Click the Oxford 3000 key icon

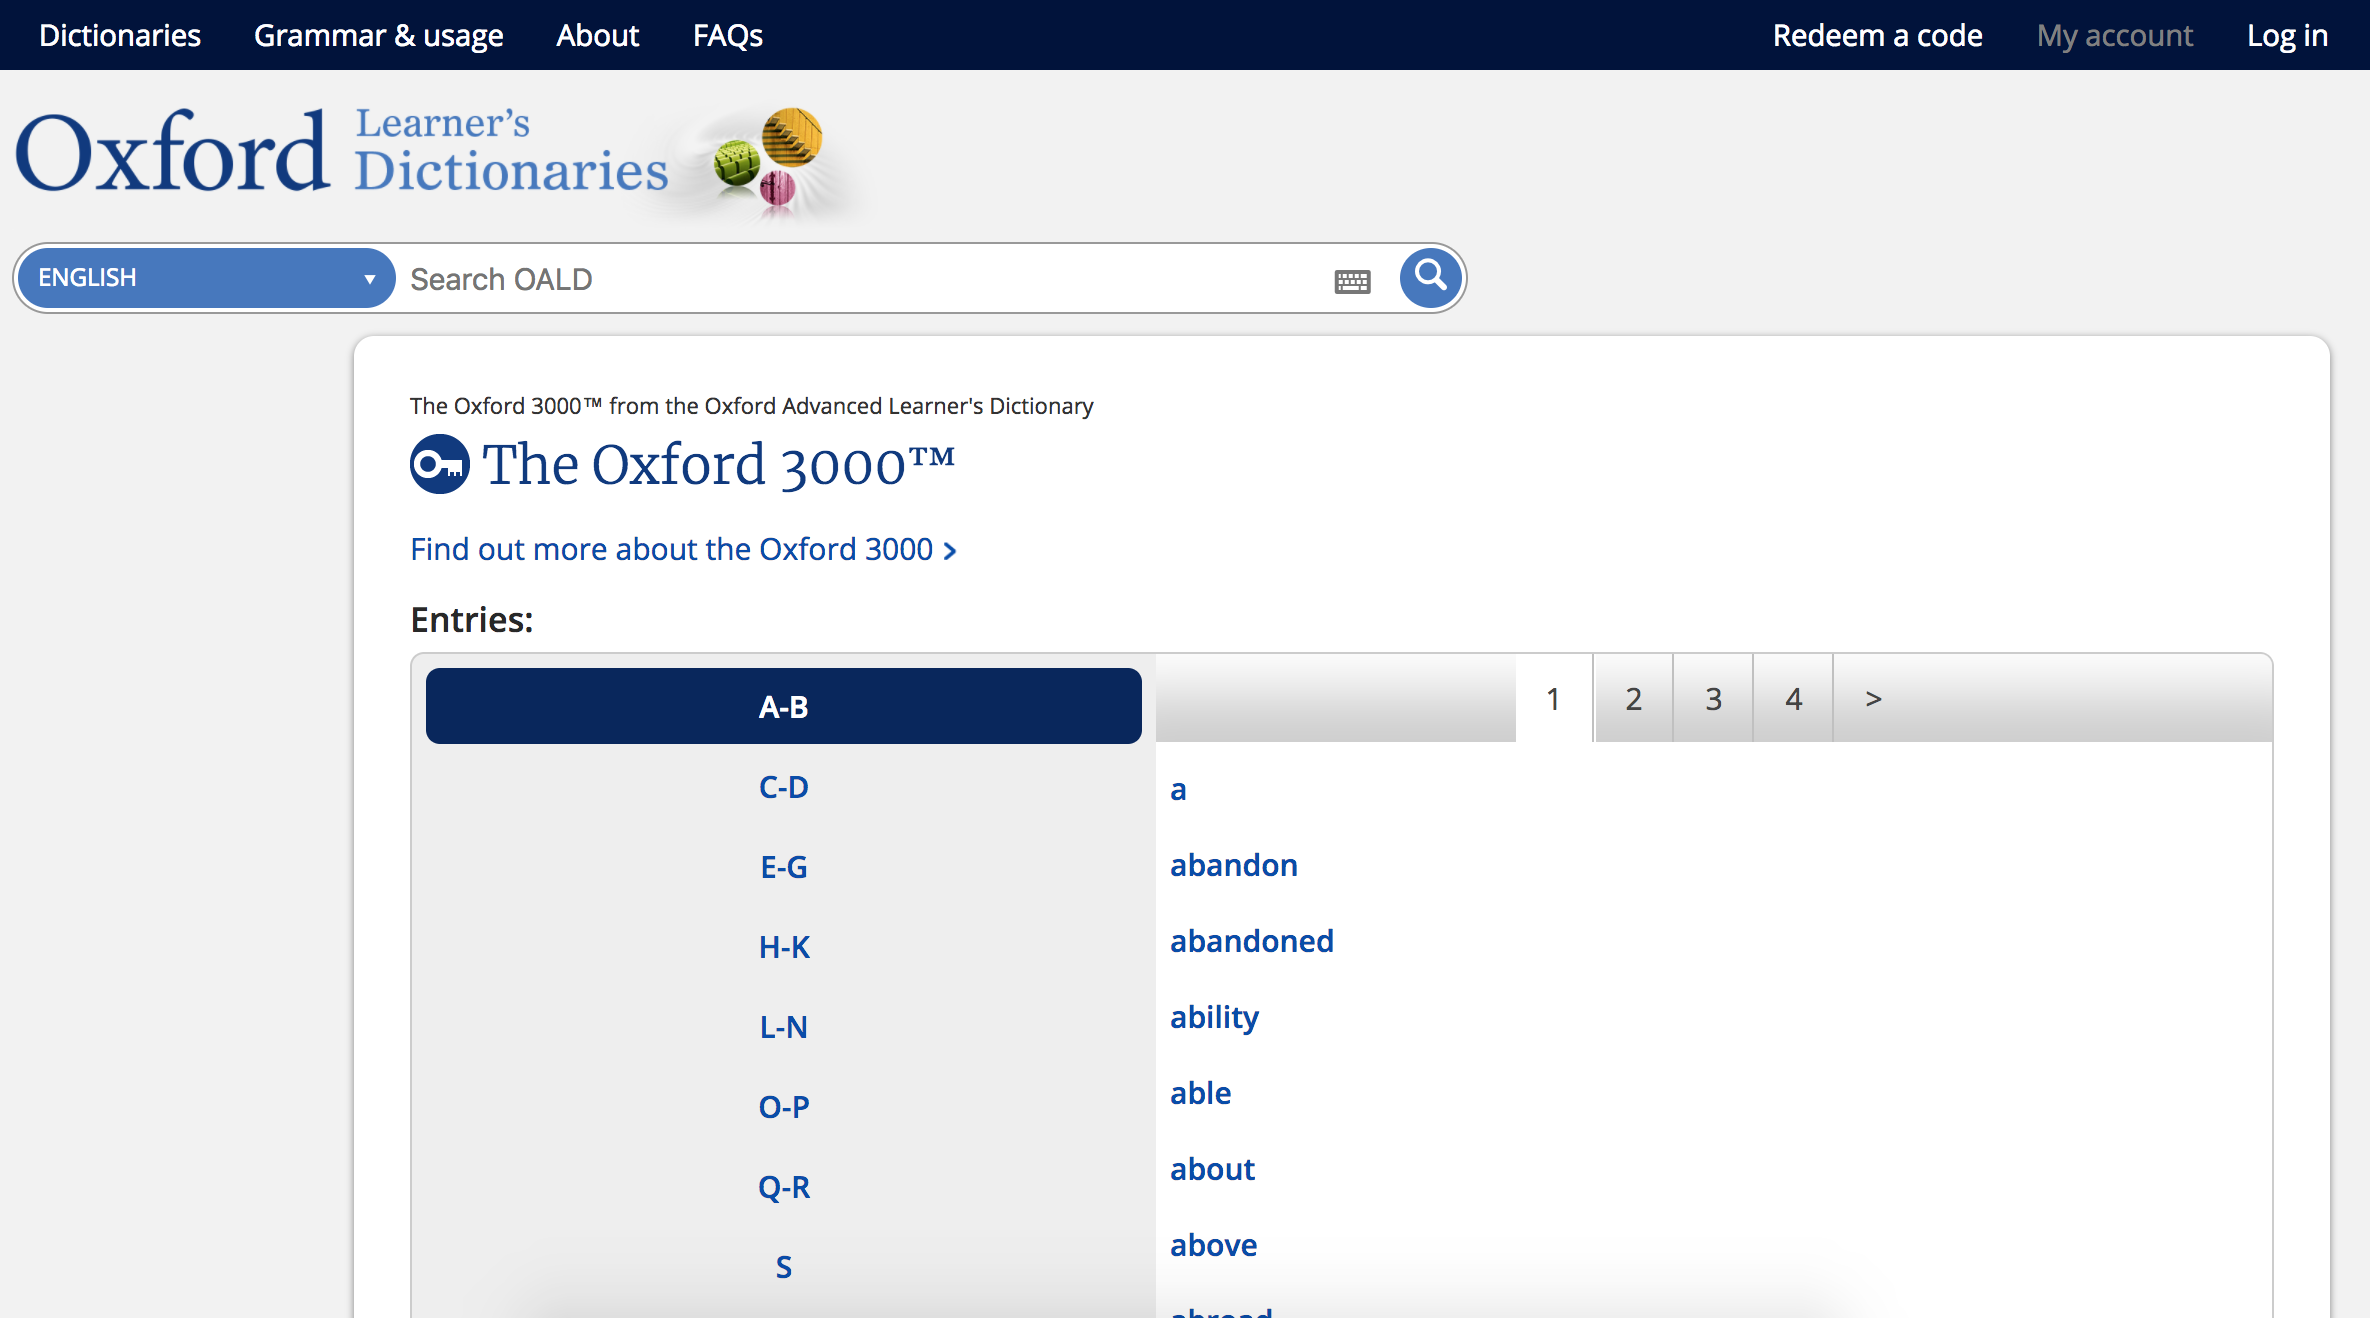point(439,464)
